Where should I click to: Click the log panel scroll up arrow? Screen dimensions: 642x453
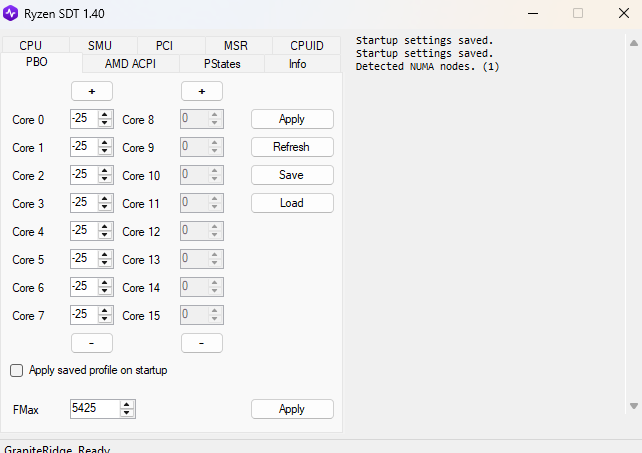[634, 43]
